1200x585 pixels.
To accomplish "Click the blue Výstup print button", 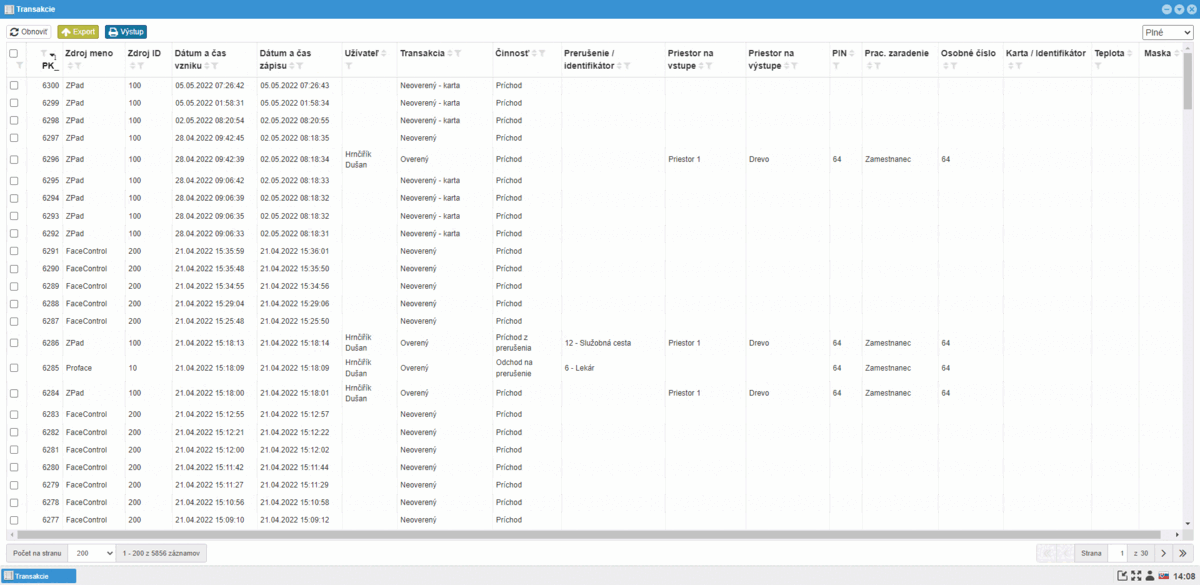I will (126, 32).
